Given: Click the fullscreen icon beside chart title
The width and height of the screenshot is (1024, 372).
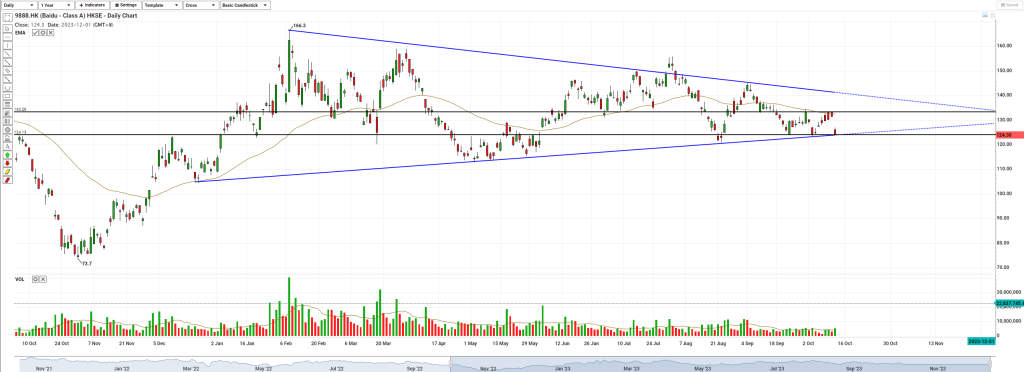Looking at the screenshot, I should [7, 16].
